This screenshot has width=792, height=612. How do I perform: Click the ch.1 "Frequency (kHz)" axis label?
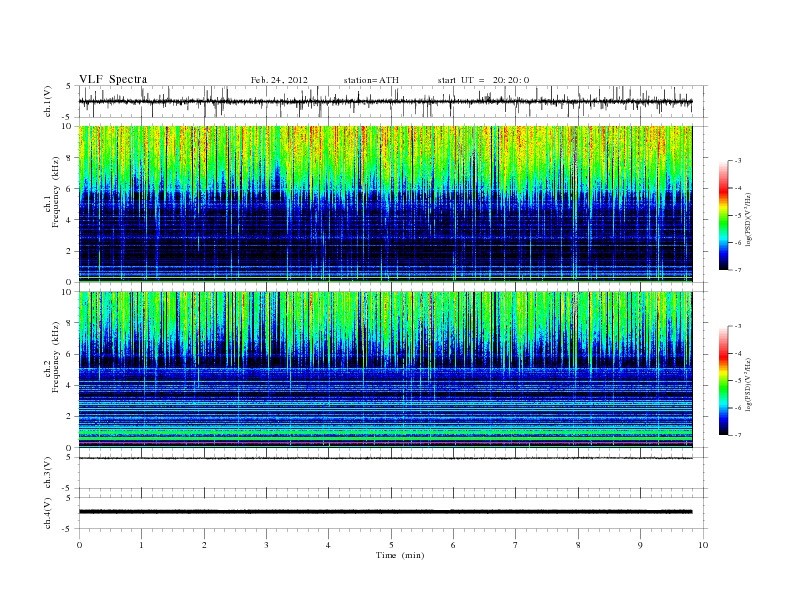click(x=56, y=192)
